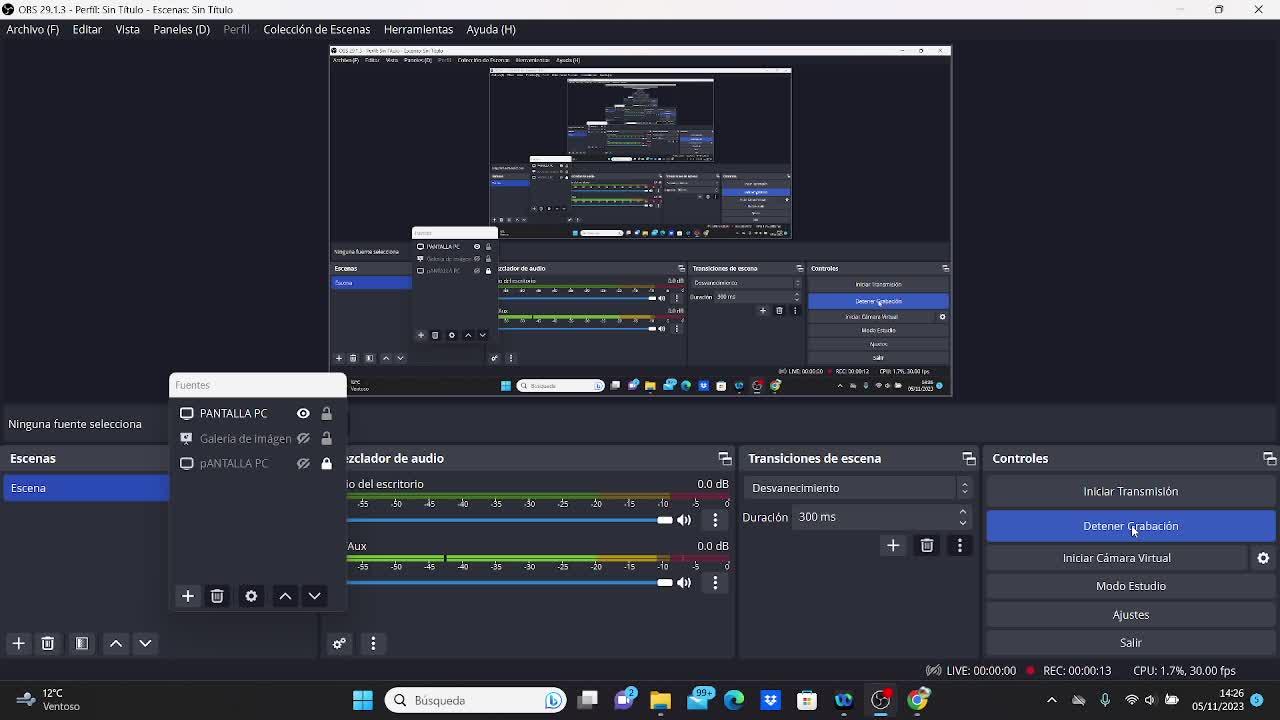This screenshot has height=720, width=1280.
Task: Open Ajustes settings
Action: 1130,615
